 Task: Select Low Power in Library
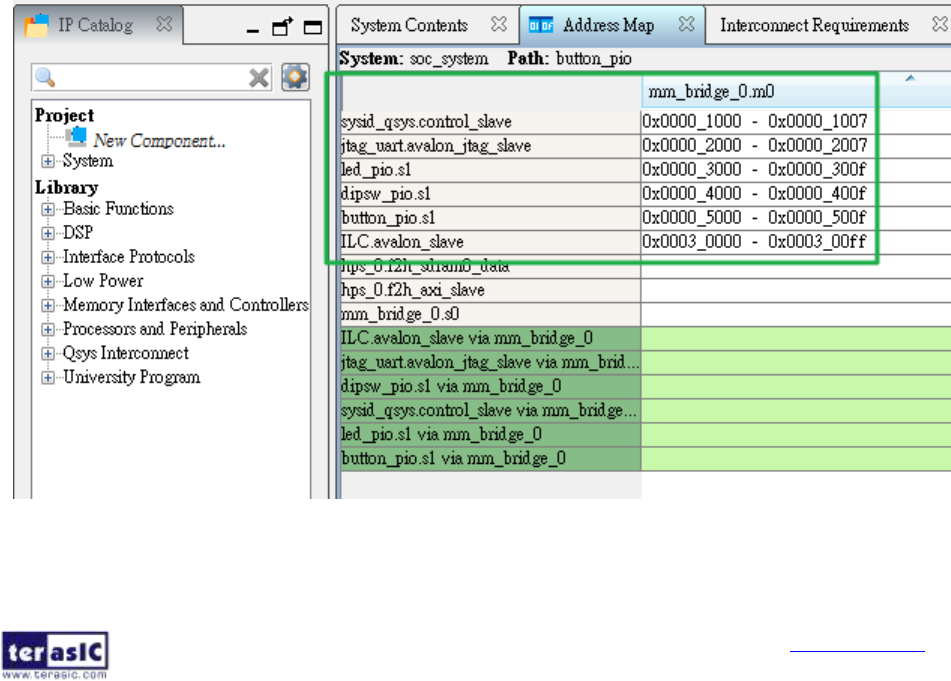tap(103, 281)
